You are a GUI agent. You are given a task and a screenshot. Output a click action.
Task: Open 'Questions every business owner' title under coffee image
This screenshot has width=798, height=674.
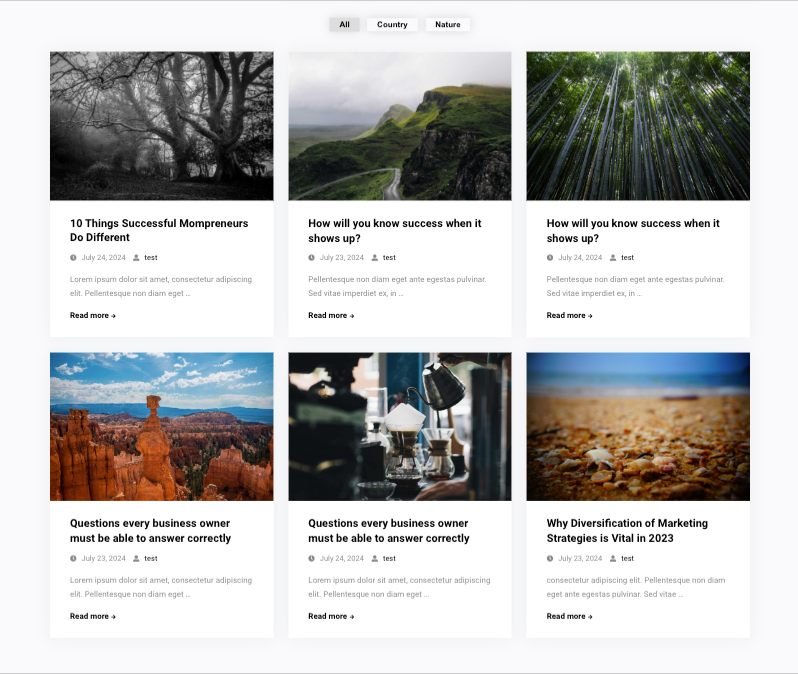point(388,530)
